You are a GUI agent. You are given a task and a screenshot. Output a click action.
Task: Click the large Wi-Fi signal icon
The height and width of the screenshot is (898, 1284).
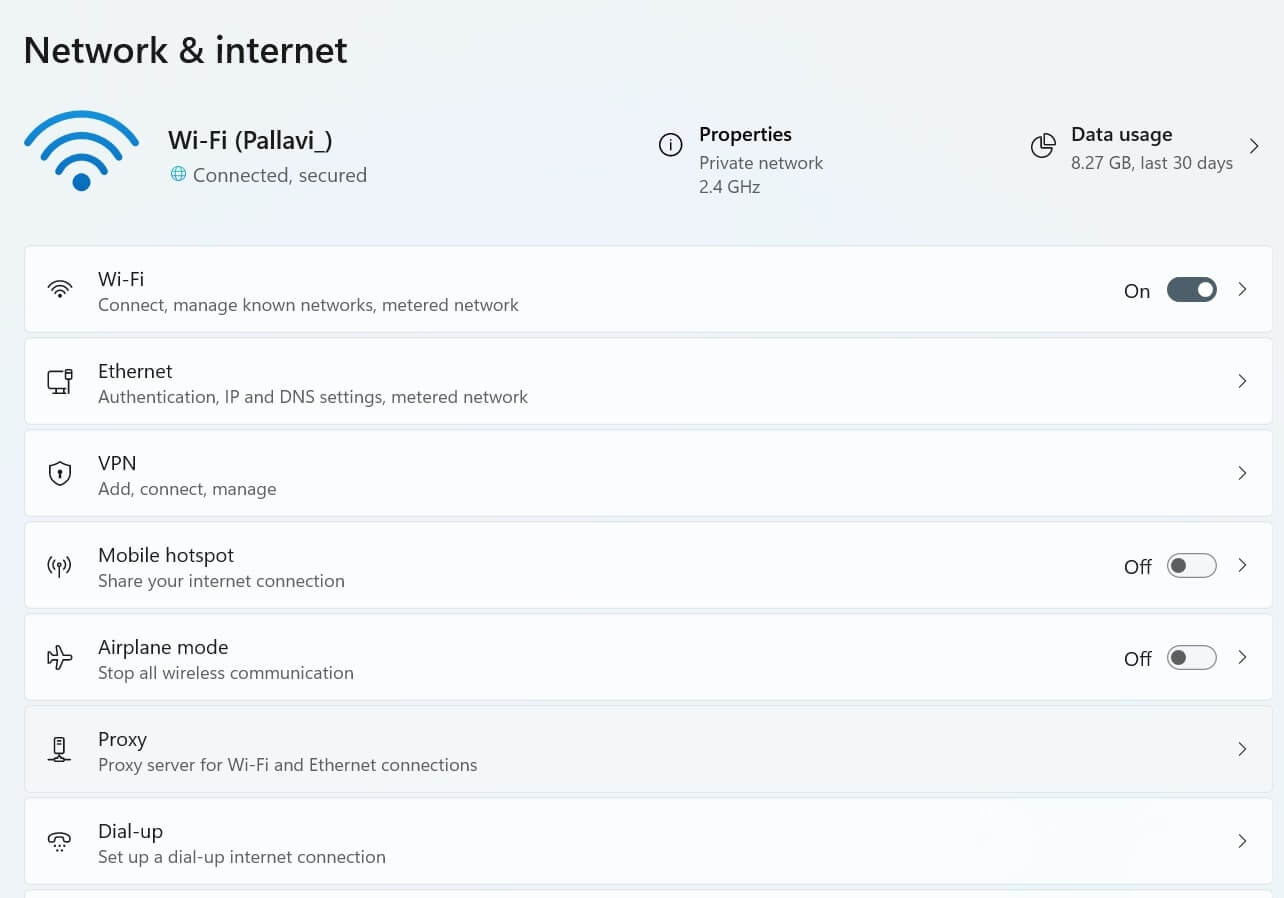pos(81,151)
